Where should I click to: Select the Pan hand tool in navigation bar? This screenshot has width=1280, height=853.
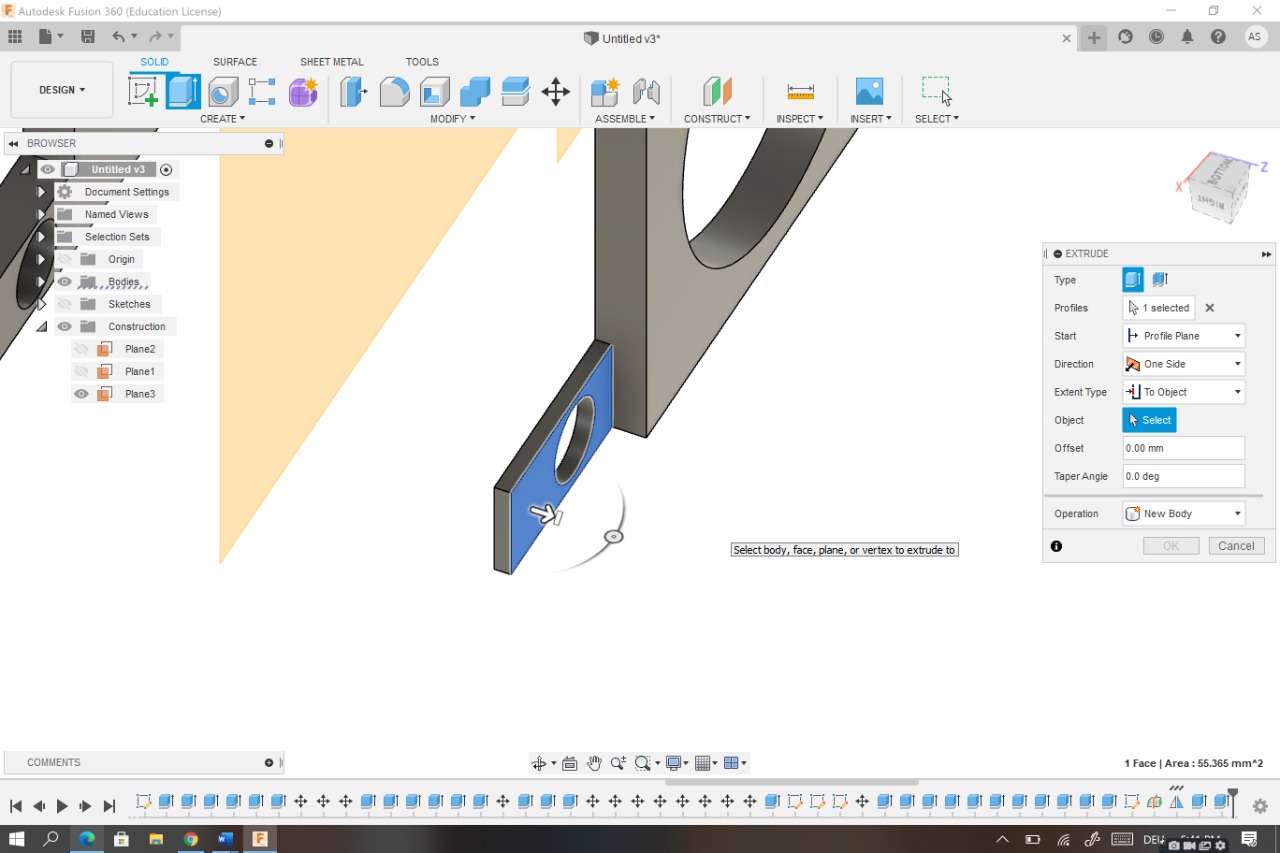point(594,763)
